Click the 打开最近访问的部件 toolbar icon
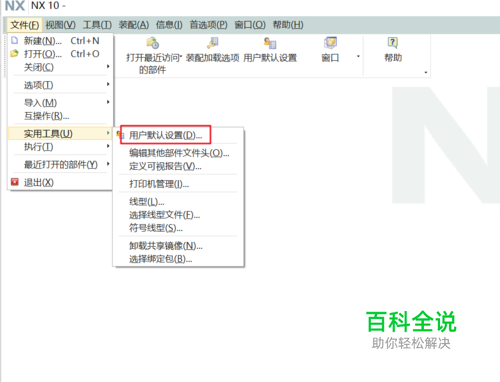 [153, 43]
